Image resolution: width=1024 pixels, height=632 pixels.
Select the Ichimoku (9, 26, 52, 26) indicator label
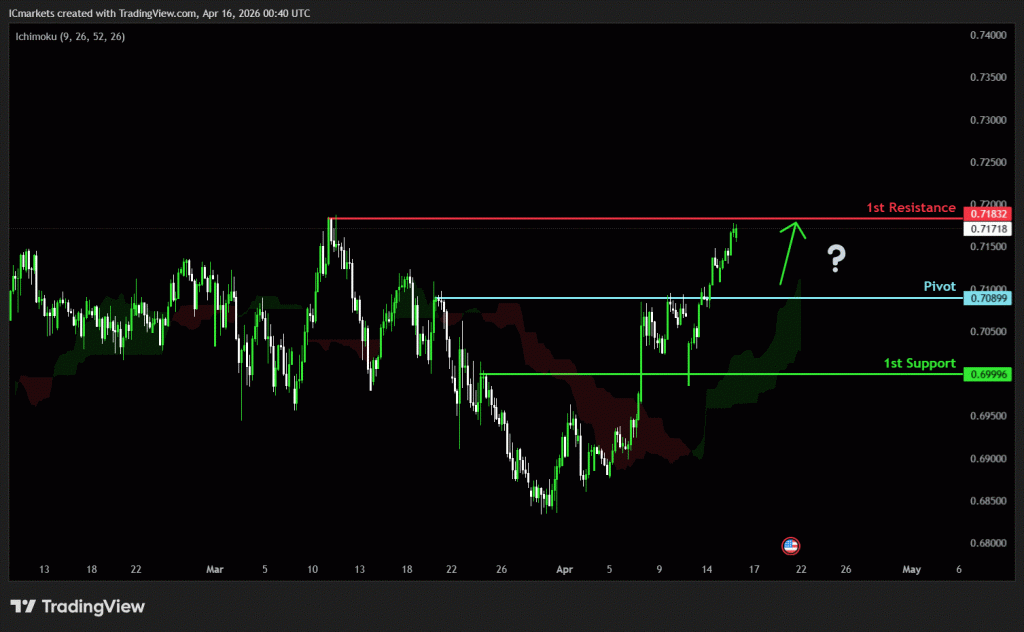(69, 36)
